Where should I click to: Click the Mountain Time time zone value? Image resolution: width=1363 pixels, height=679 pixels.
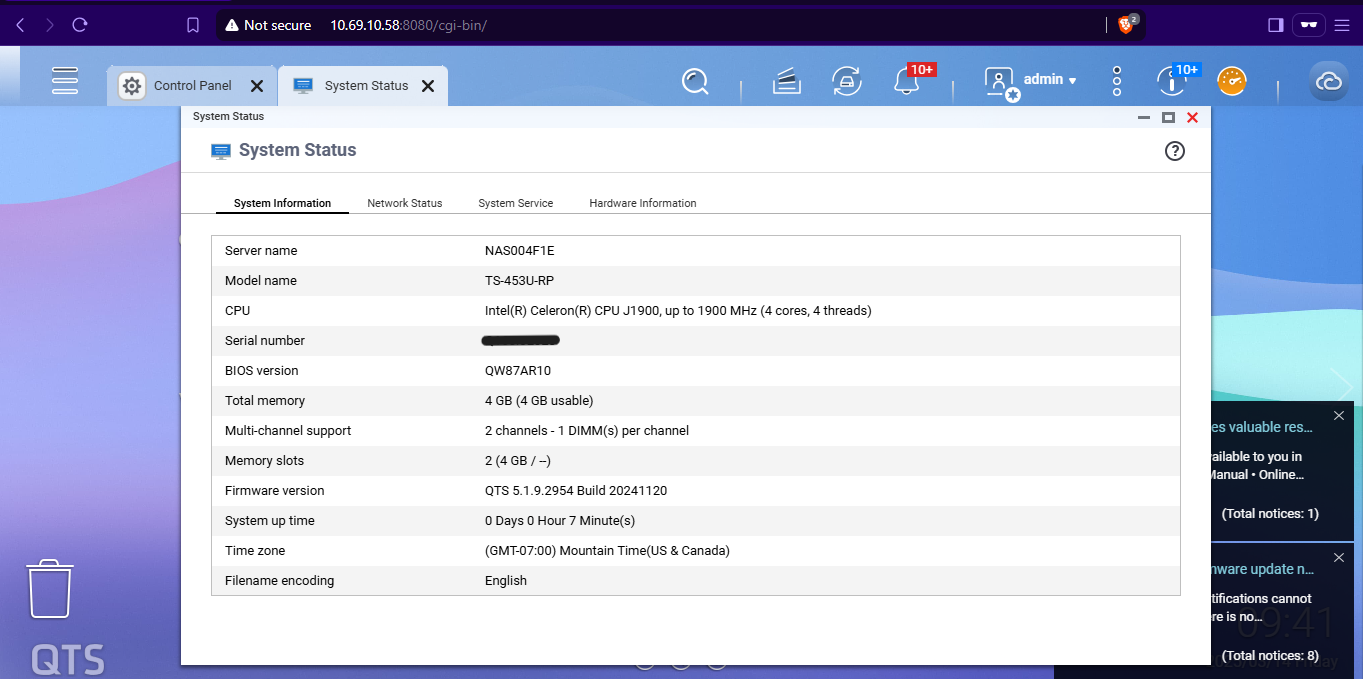(x=607, y=551)
